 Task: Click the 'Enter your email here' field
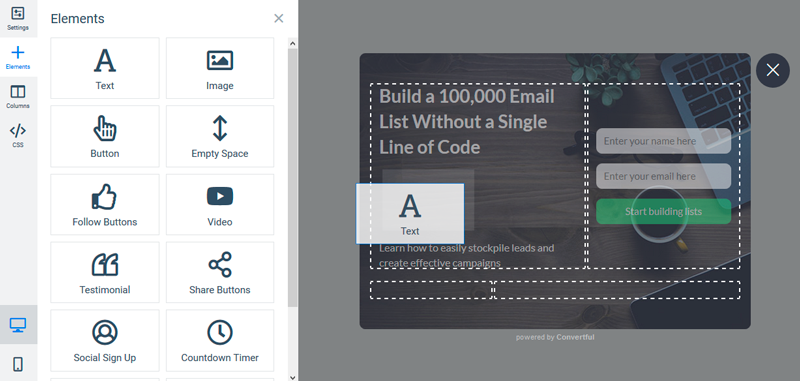663,176
